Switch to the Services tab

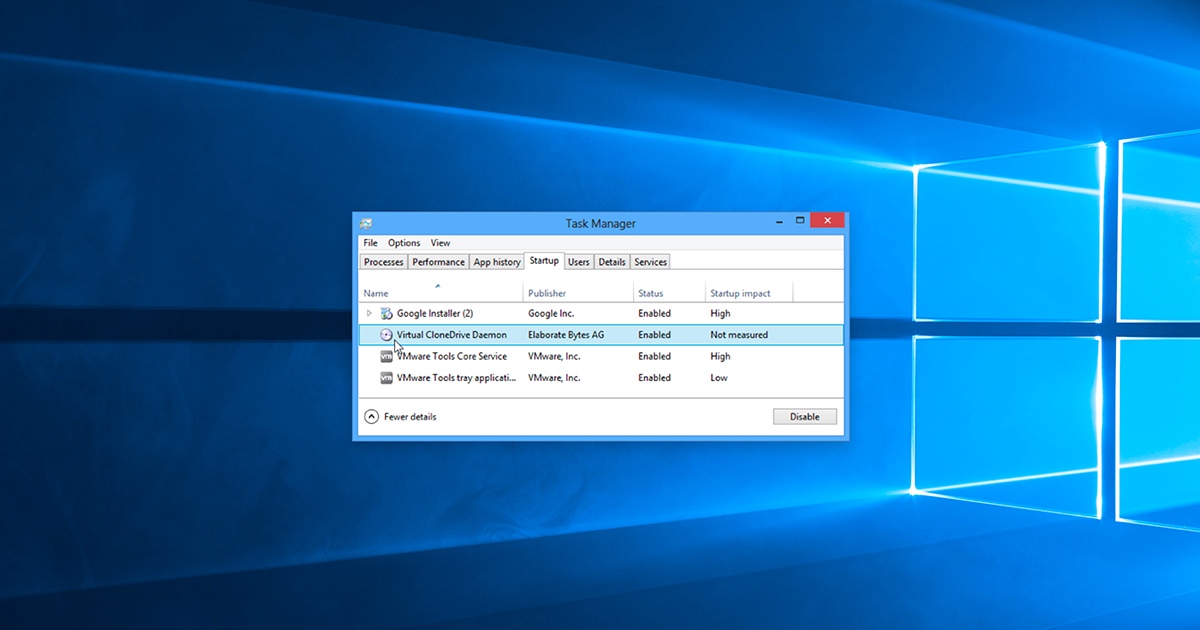(650, 262)
